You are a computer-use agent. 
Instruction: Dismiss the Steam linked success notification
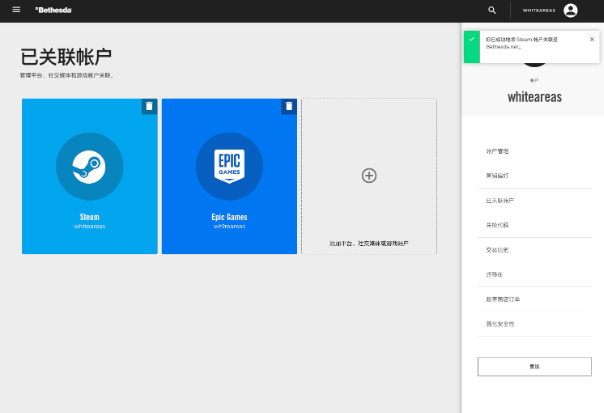592,39
